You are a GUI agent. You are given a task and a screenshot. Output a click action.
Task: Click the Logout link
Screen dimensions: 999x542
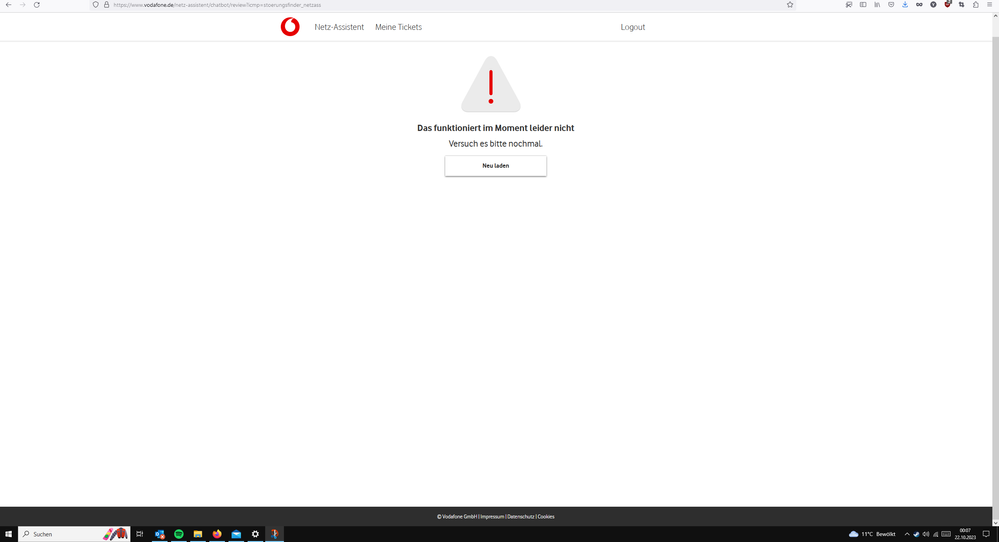633,27
